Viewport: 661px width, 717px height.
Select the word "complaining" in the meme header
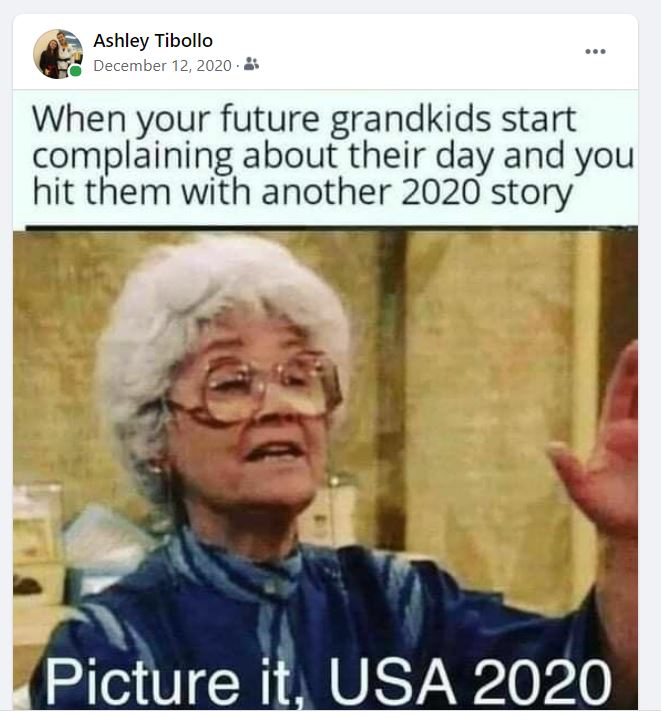[x=133, y=157]
